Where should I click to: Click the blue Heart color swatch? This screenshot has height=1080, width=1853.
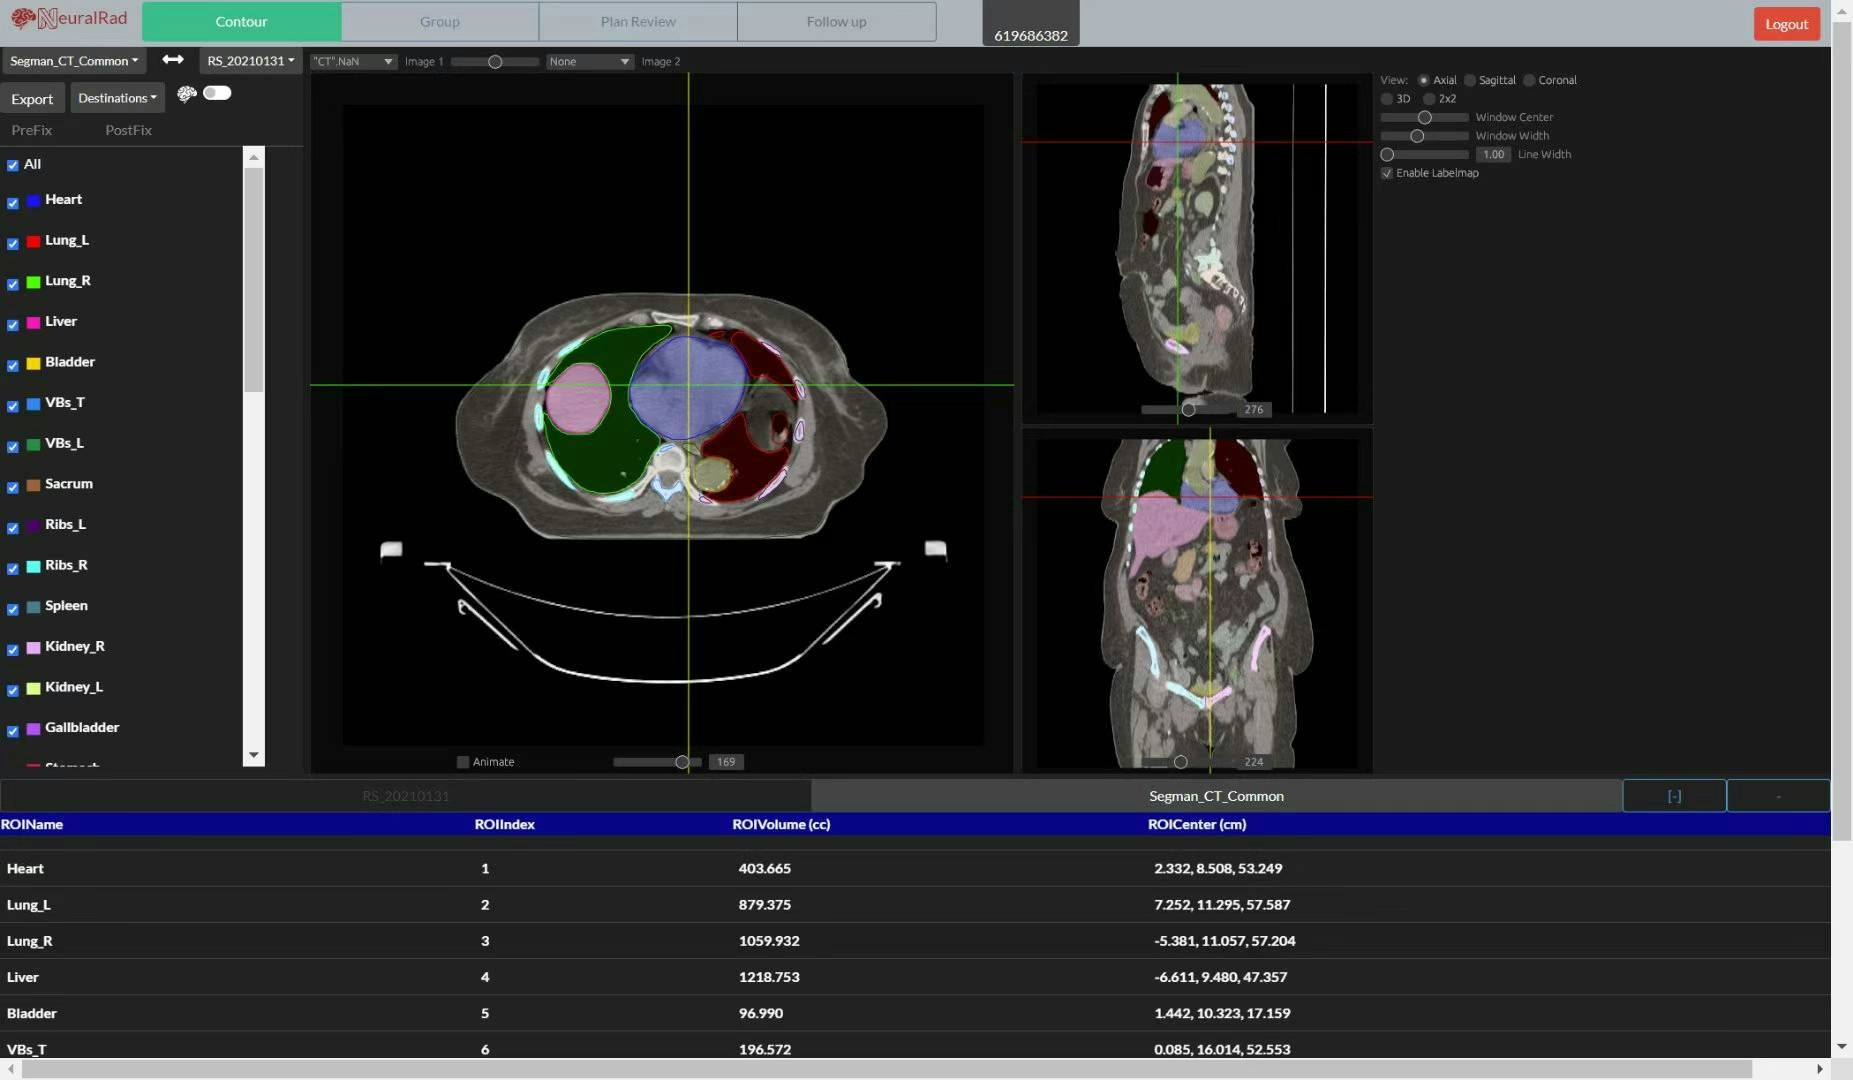tap(33, 201)
